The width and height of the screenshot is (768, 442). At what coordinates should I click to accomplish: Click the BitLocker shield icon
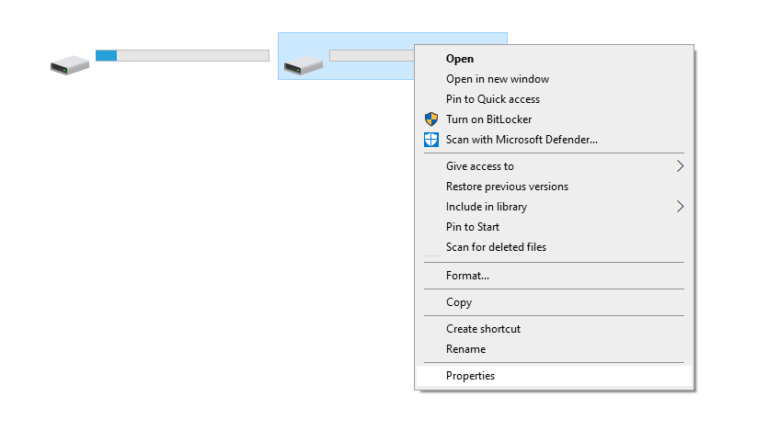[431, 119]
